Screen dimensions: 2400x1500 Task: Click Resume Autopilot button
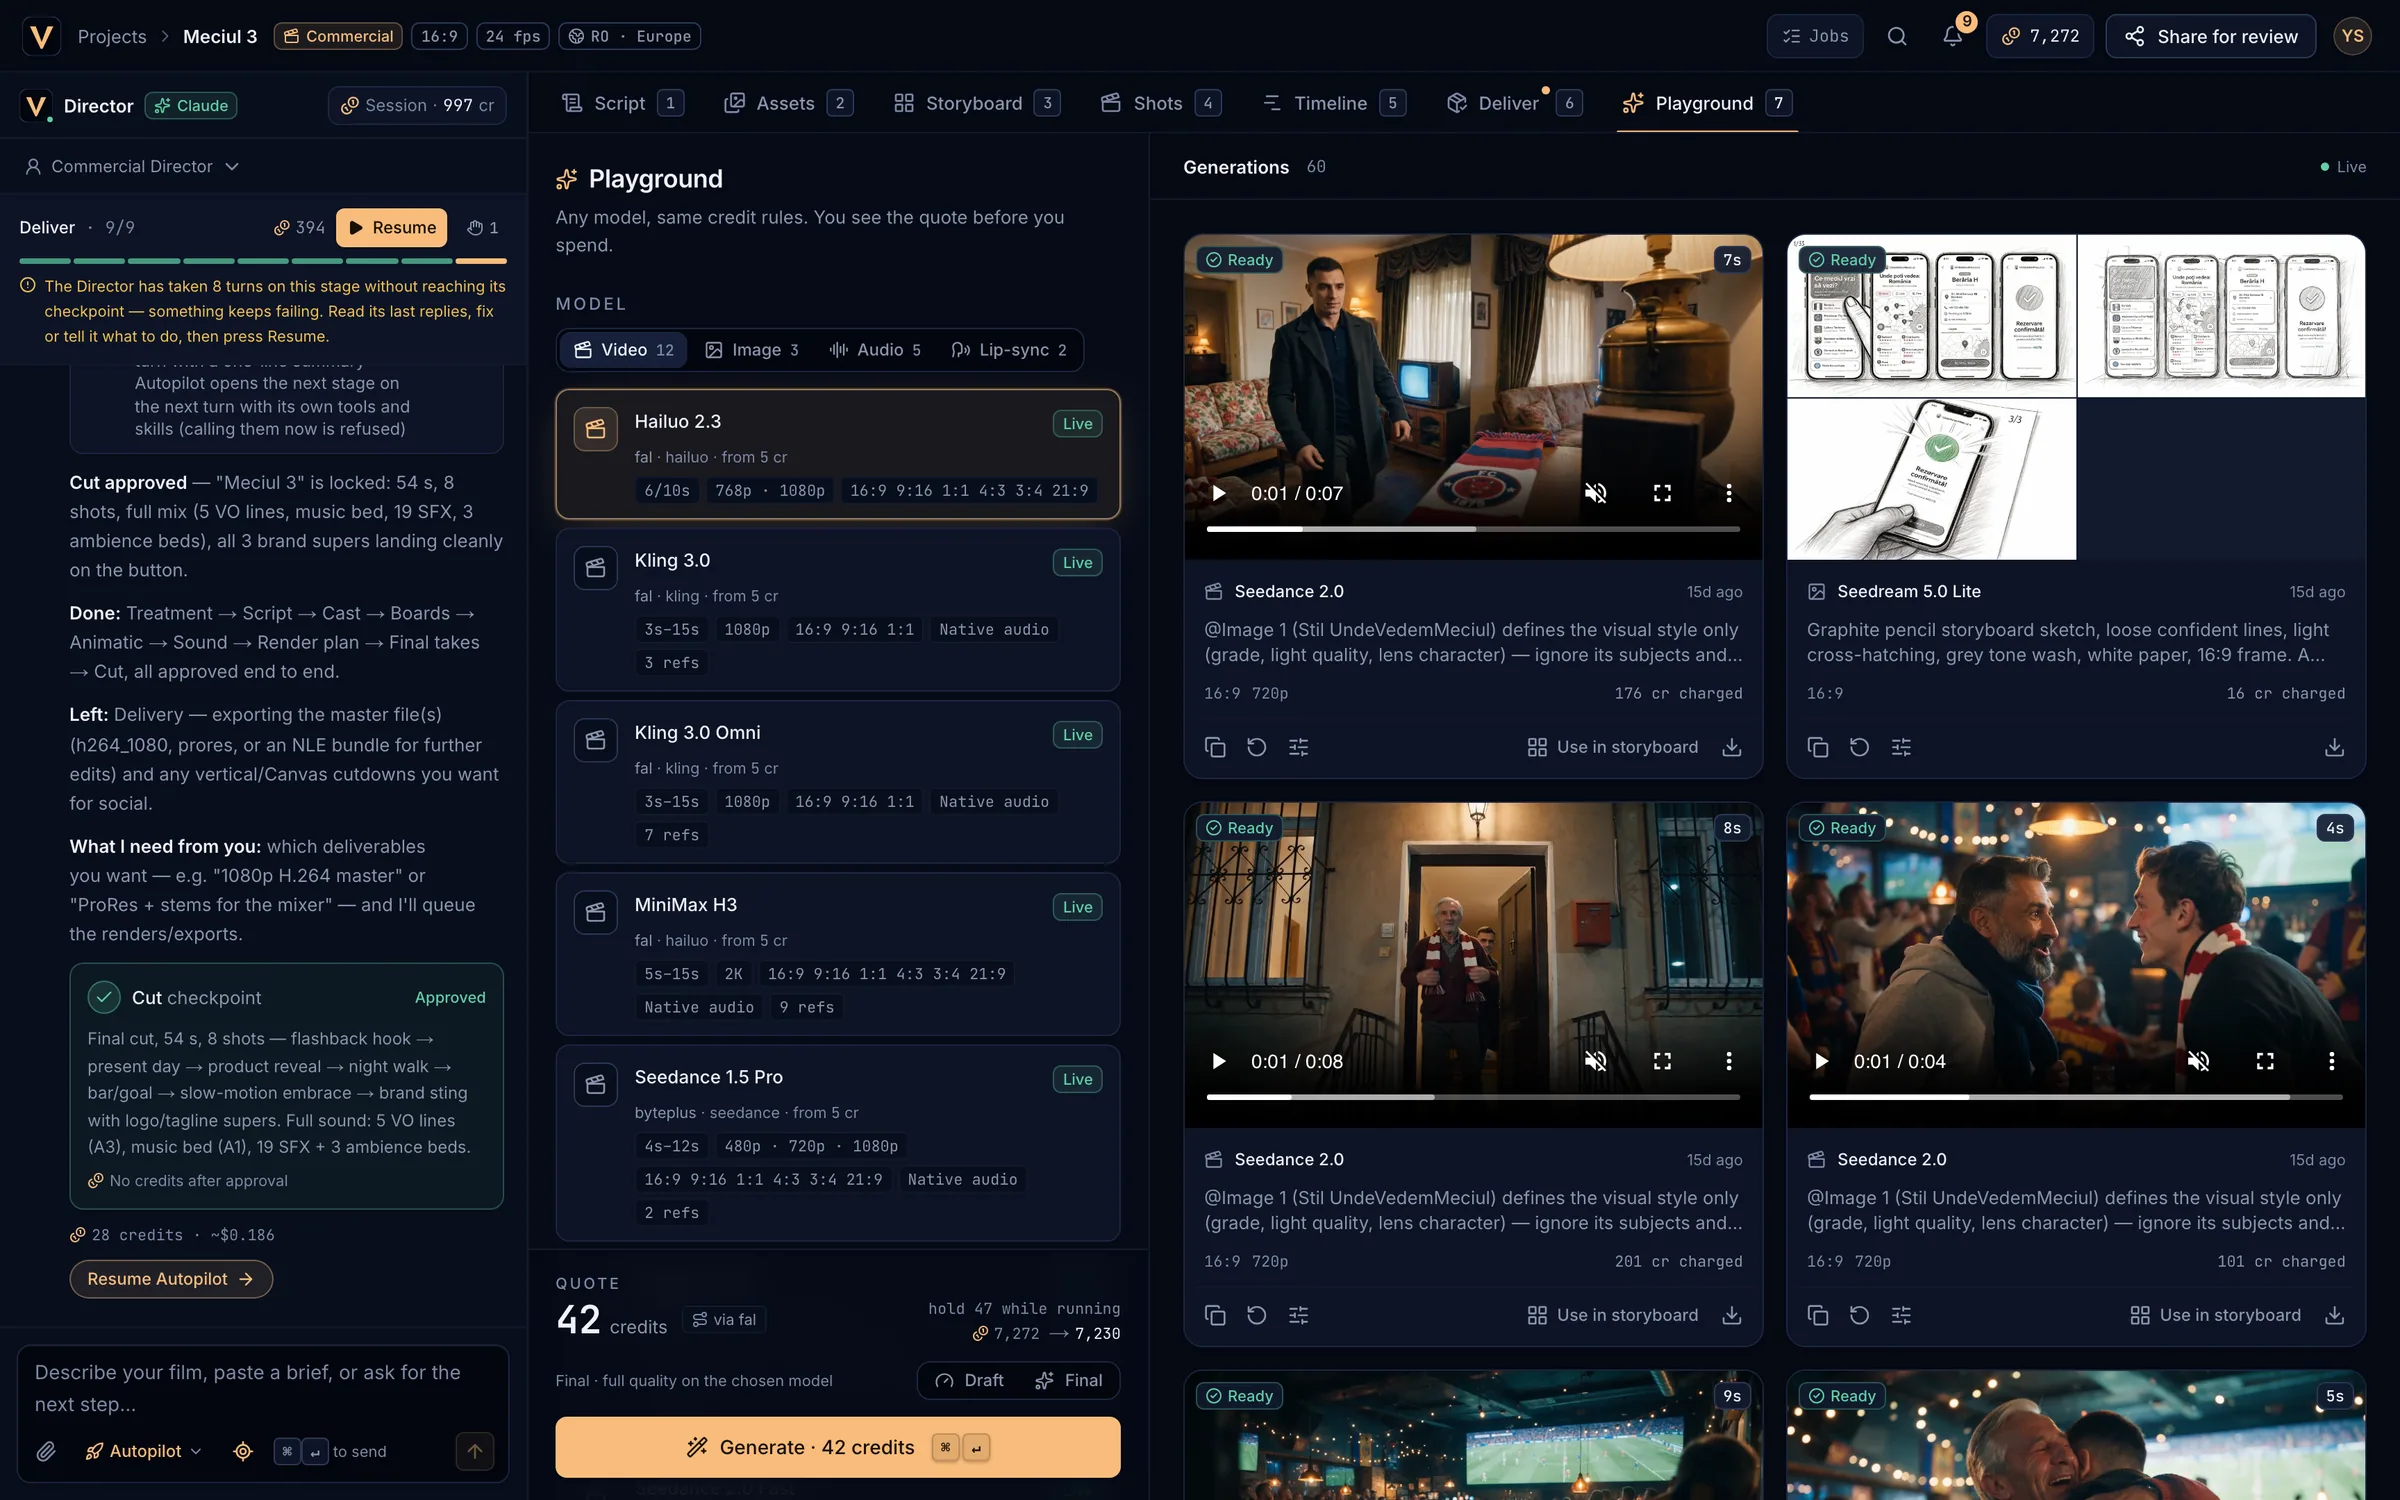pos(171,1279)
